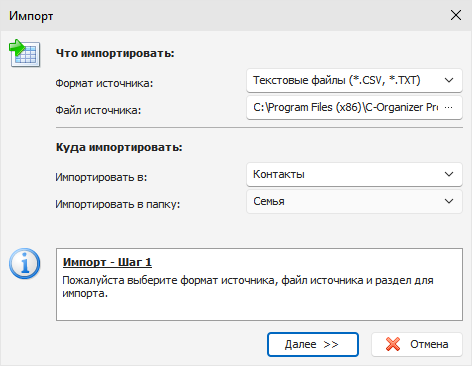Click the ellipsis browse button for source file

tap(449, 107)
